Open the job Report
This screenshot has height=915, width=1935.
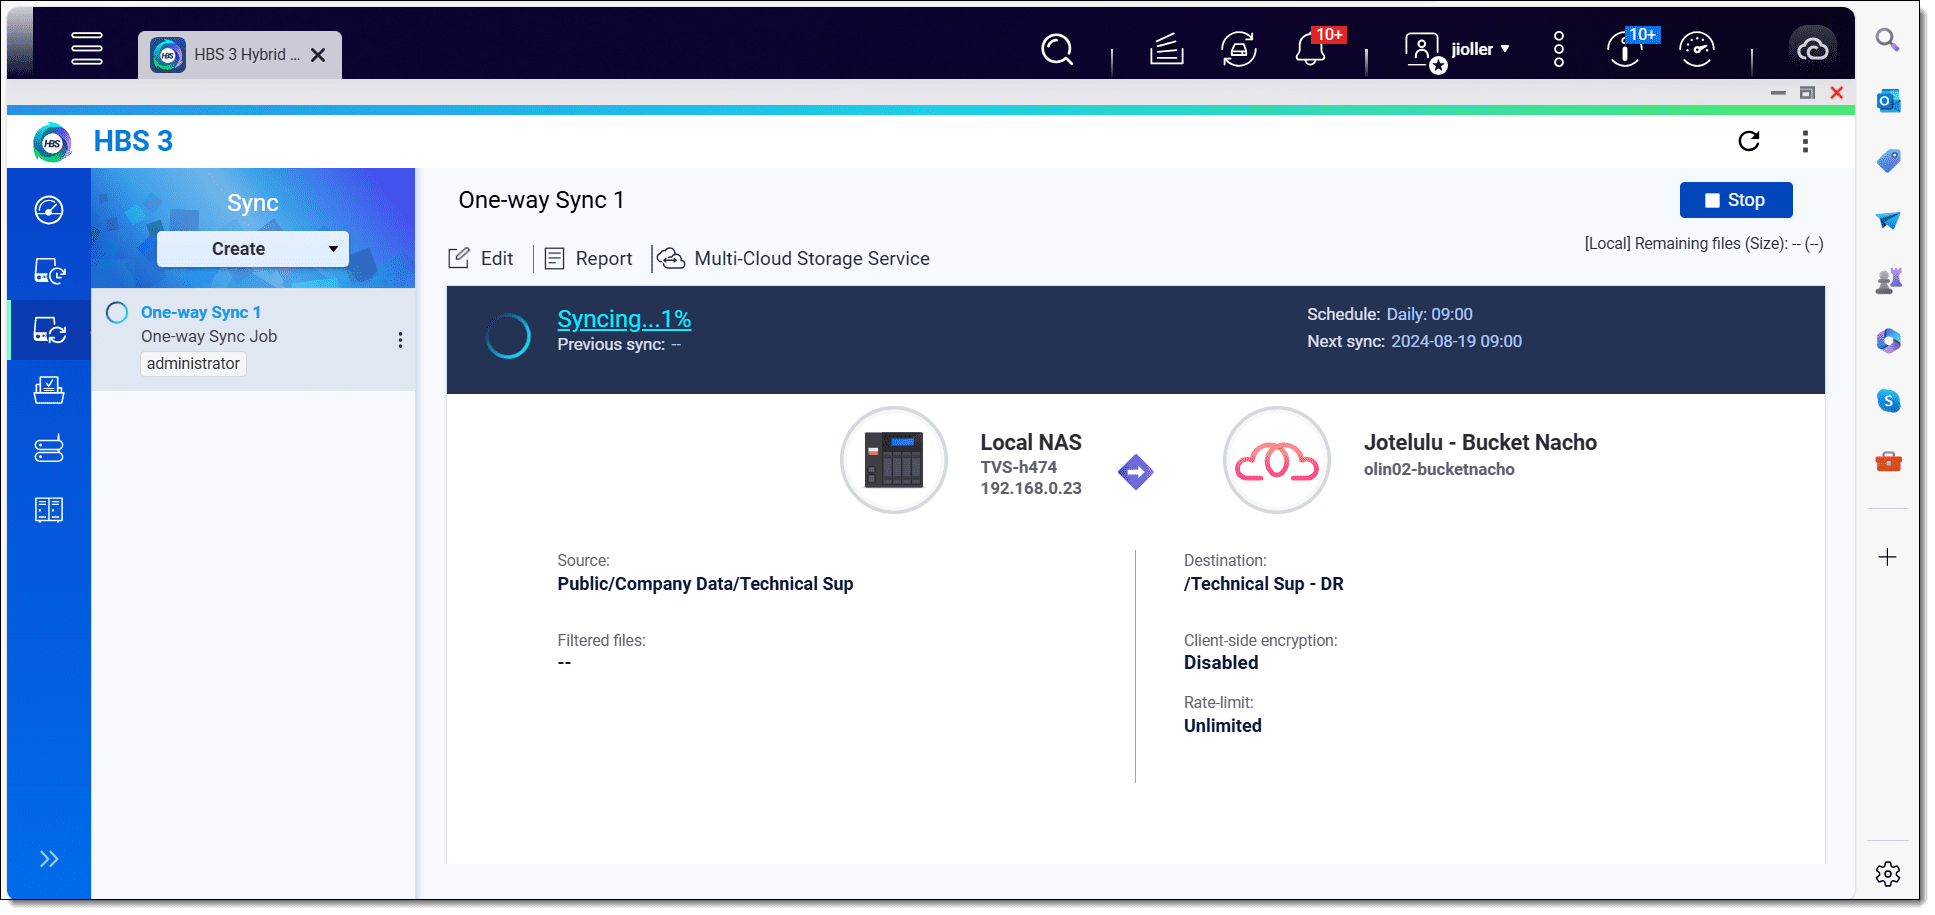pyautogui.click(x=589, y=258)
